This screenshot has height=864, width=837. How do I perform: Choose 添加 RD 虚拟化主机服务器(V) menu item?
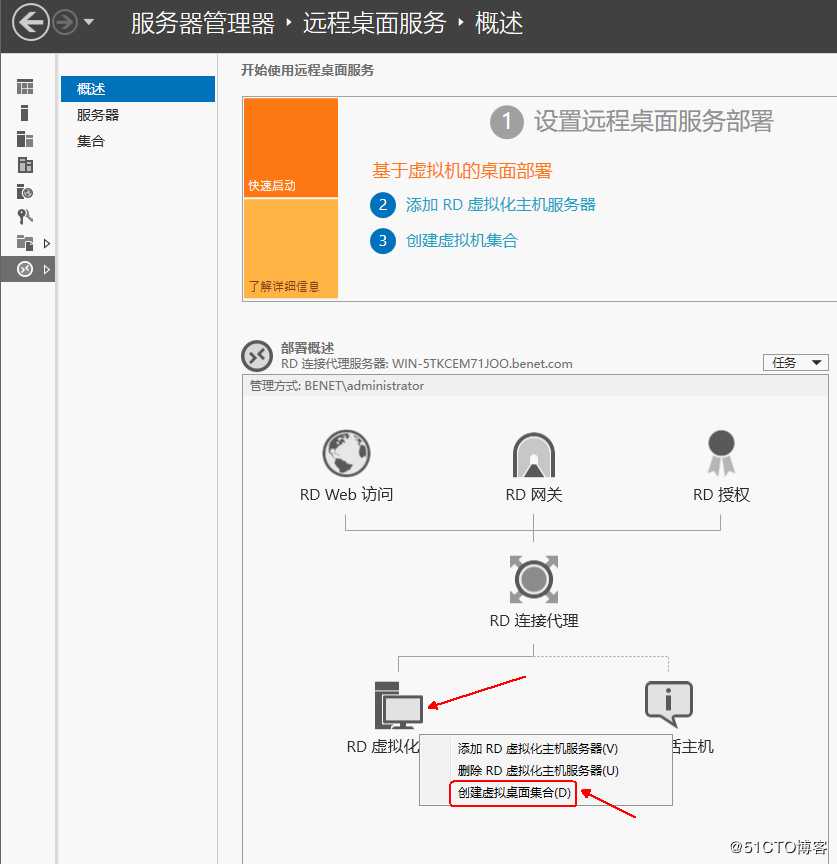538,749
